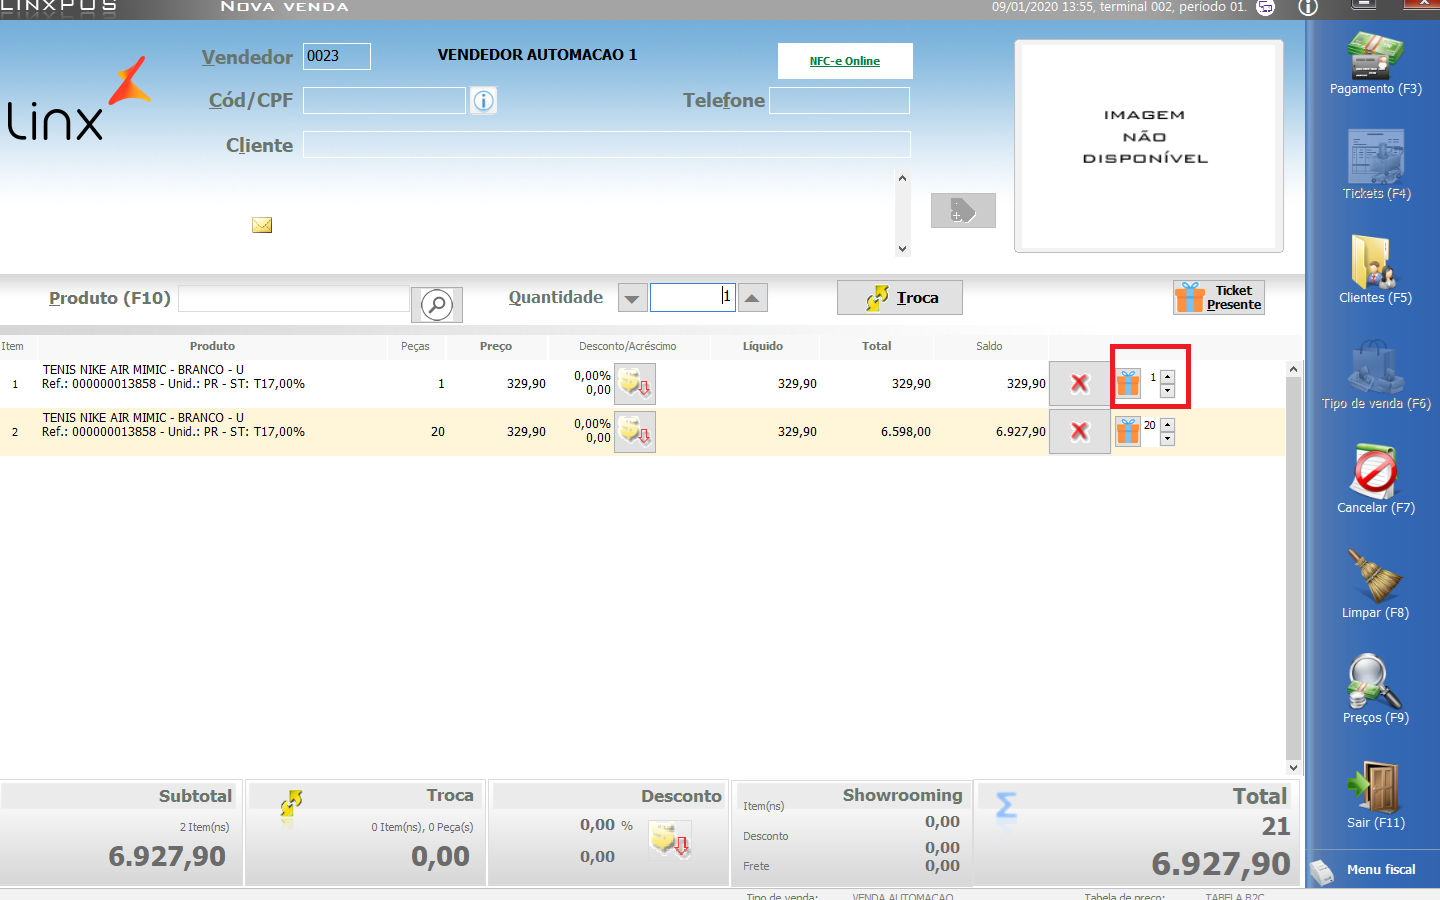Clear the sale with Limpar (F8)
The image size is (1440, 900).
point(1375,584)
